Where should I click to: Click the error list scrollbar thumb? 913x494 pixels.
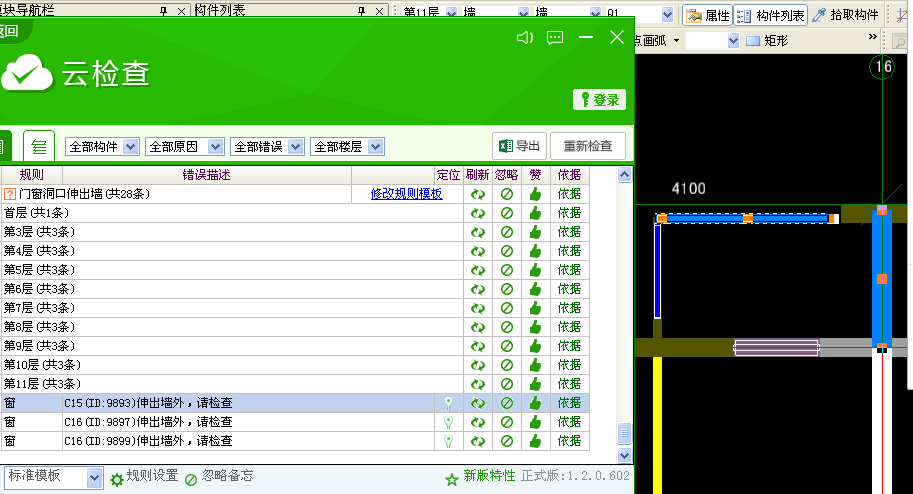(x=624, y=433)
